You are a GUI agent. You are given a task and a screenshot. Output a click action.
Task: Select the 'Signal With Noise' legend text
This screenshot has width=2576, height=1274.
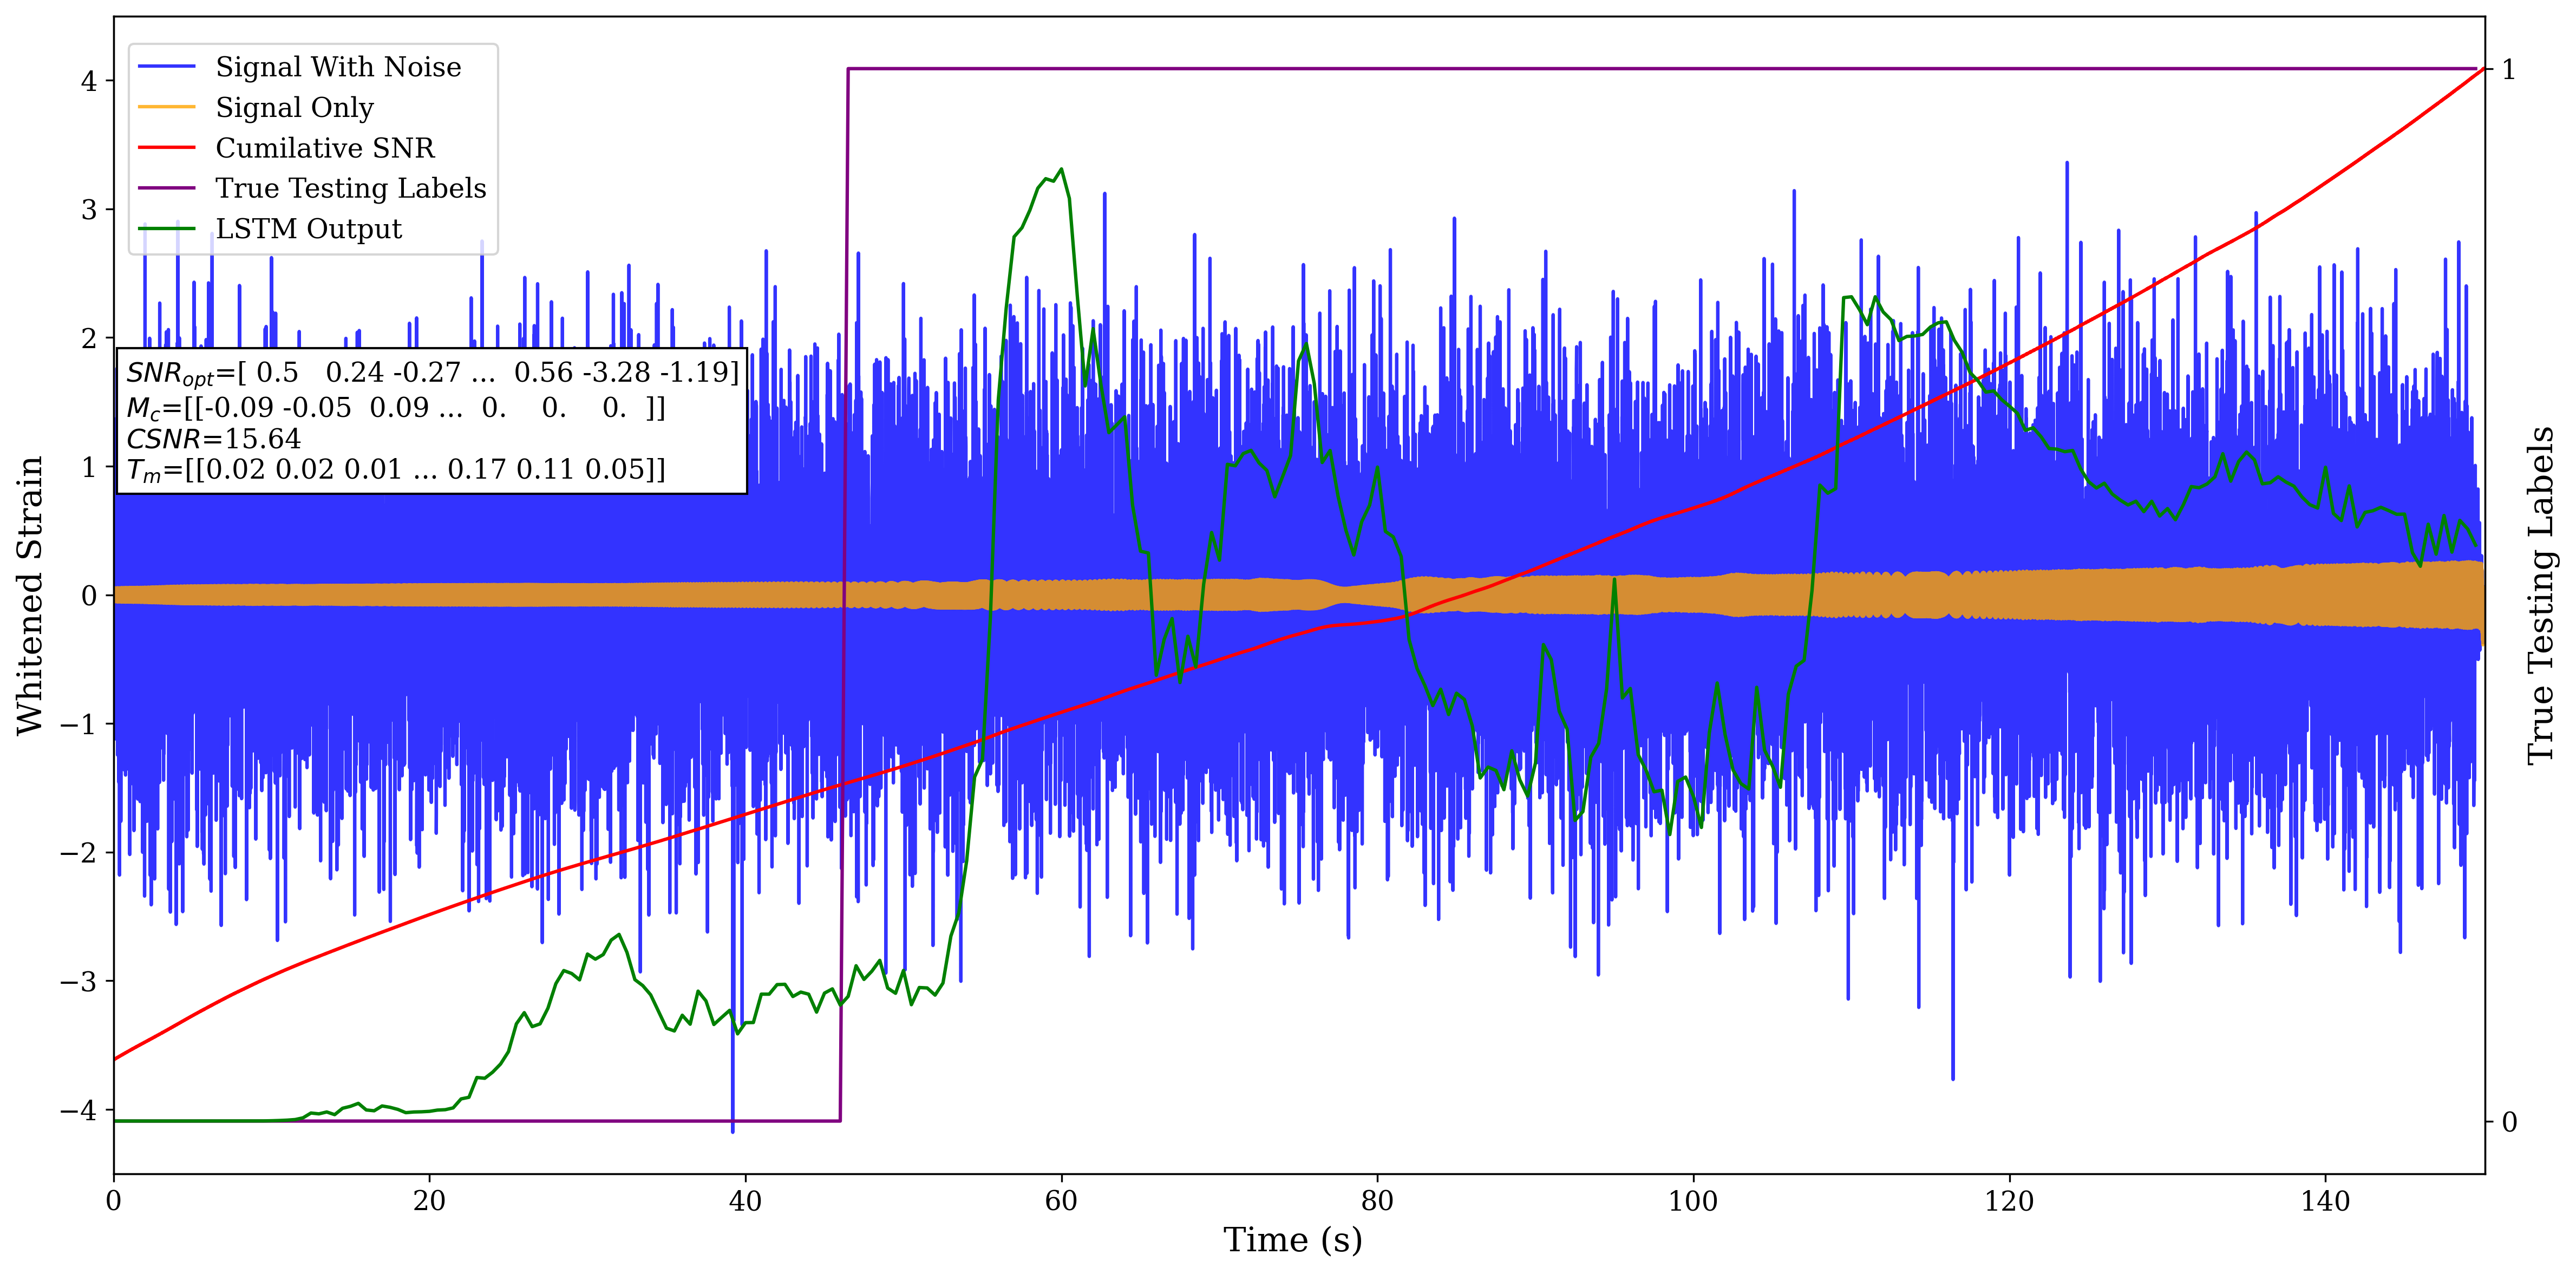point(338,67)
